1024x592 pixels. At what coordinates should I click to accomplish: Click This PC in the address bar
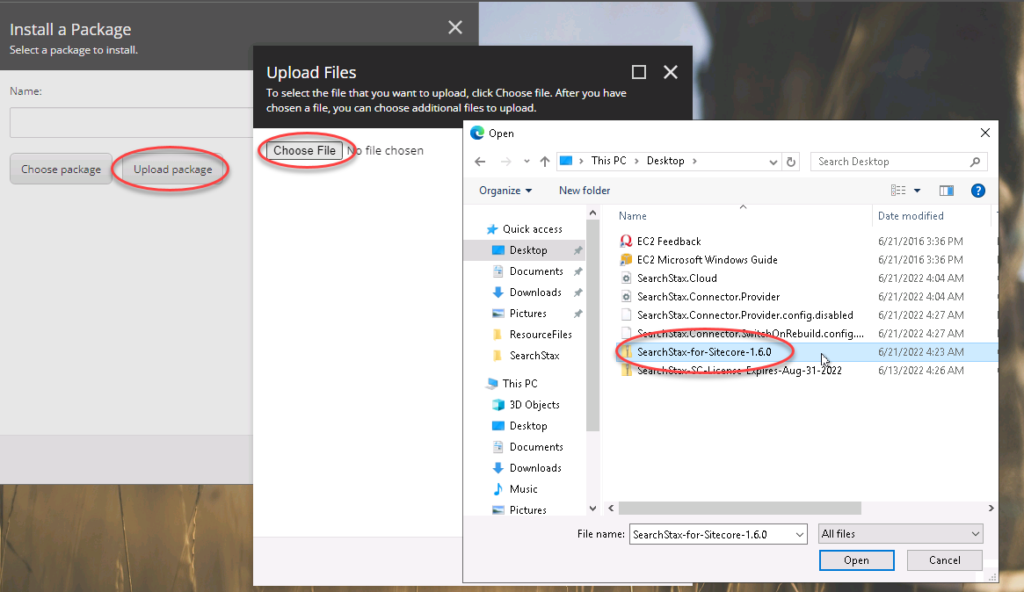[x=608, y=161]
